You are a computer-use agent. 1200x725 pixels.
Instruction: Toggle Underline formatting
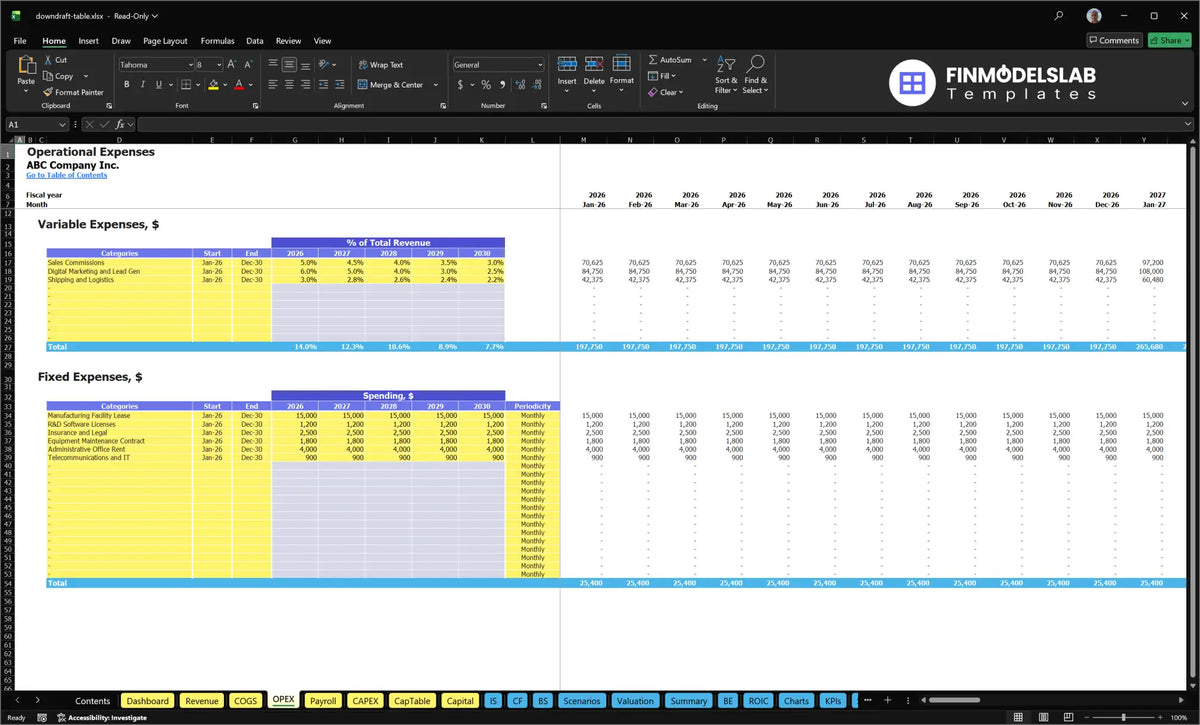click(x=159, y=85)
